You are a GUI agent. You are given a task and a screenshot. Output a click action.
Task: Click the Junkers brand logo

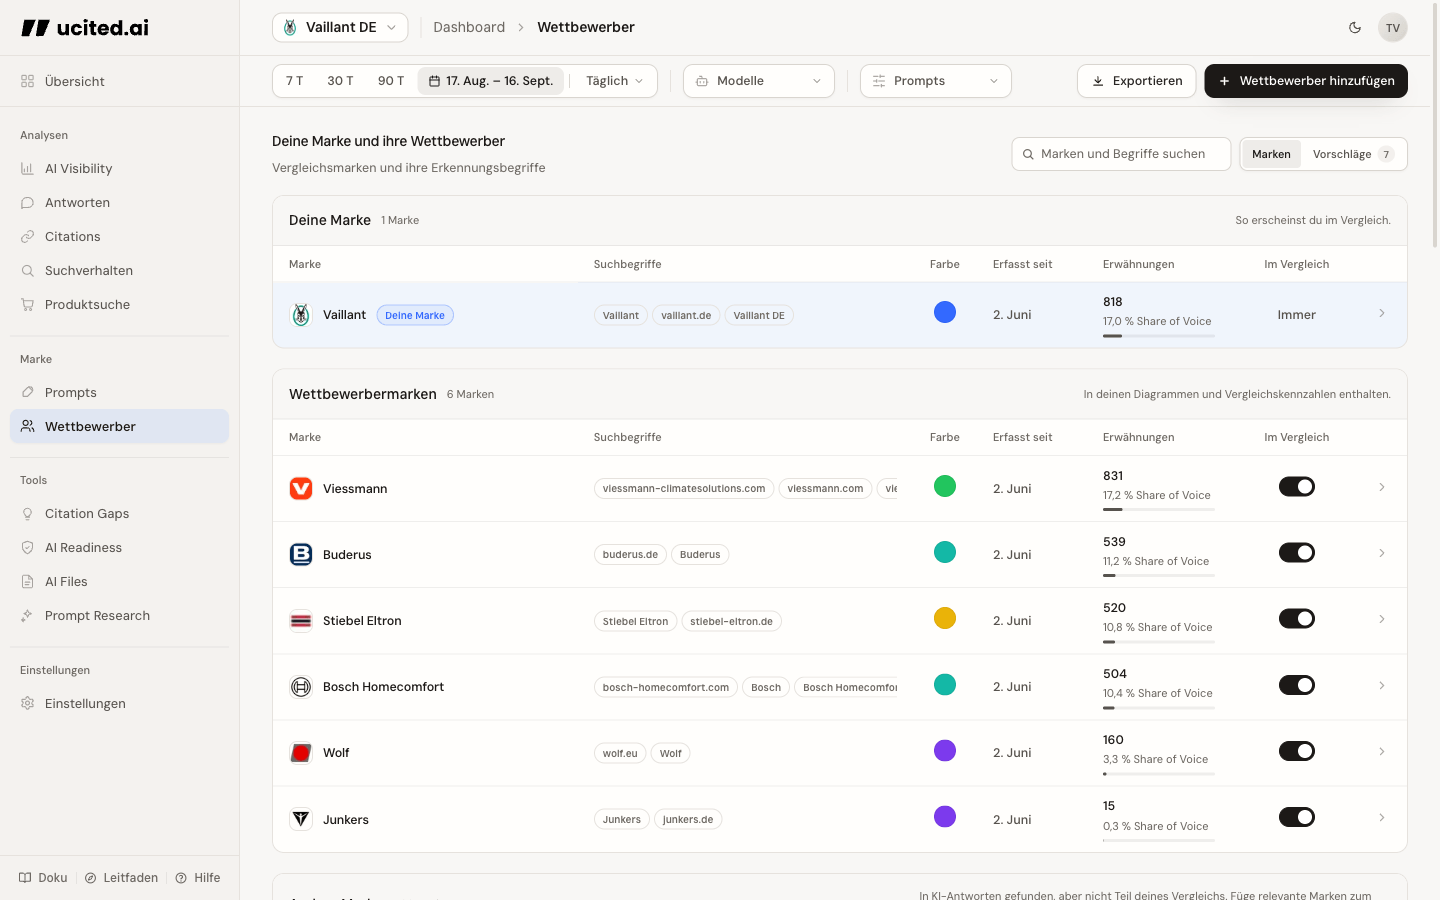coord(301,819)
